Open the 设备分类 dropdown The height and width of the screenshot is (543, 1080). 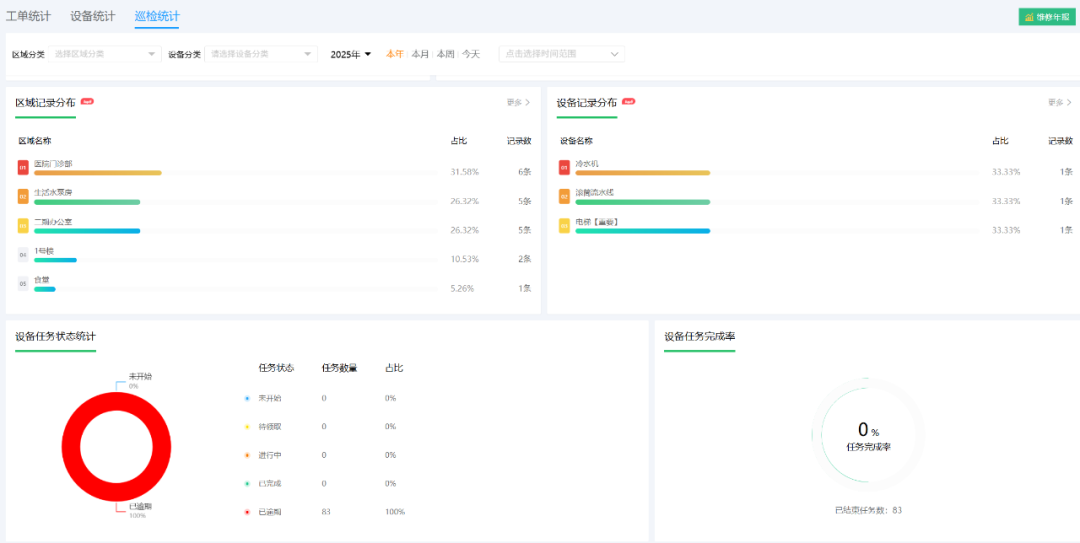coord(261,54)
